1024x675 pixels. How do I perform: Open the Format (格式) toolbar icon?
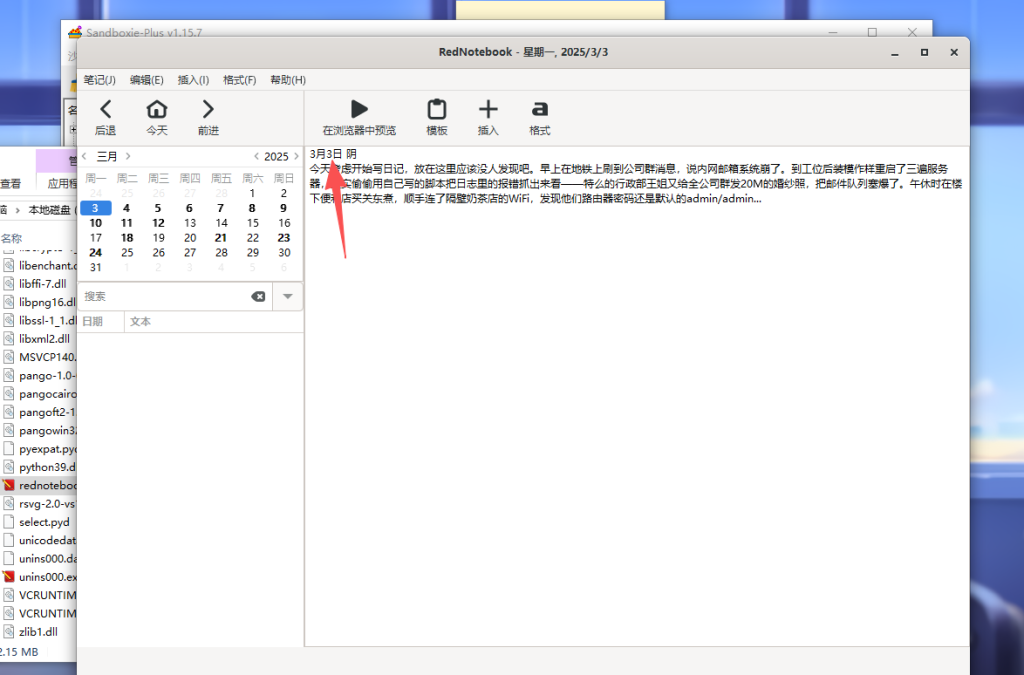(540, 110)
